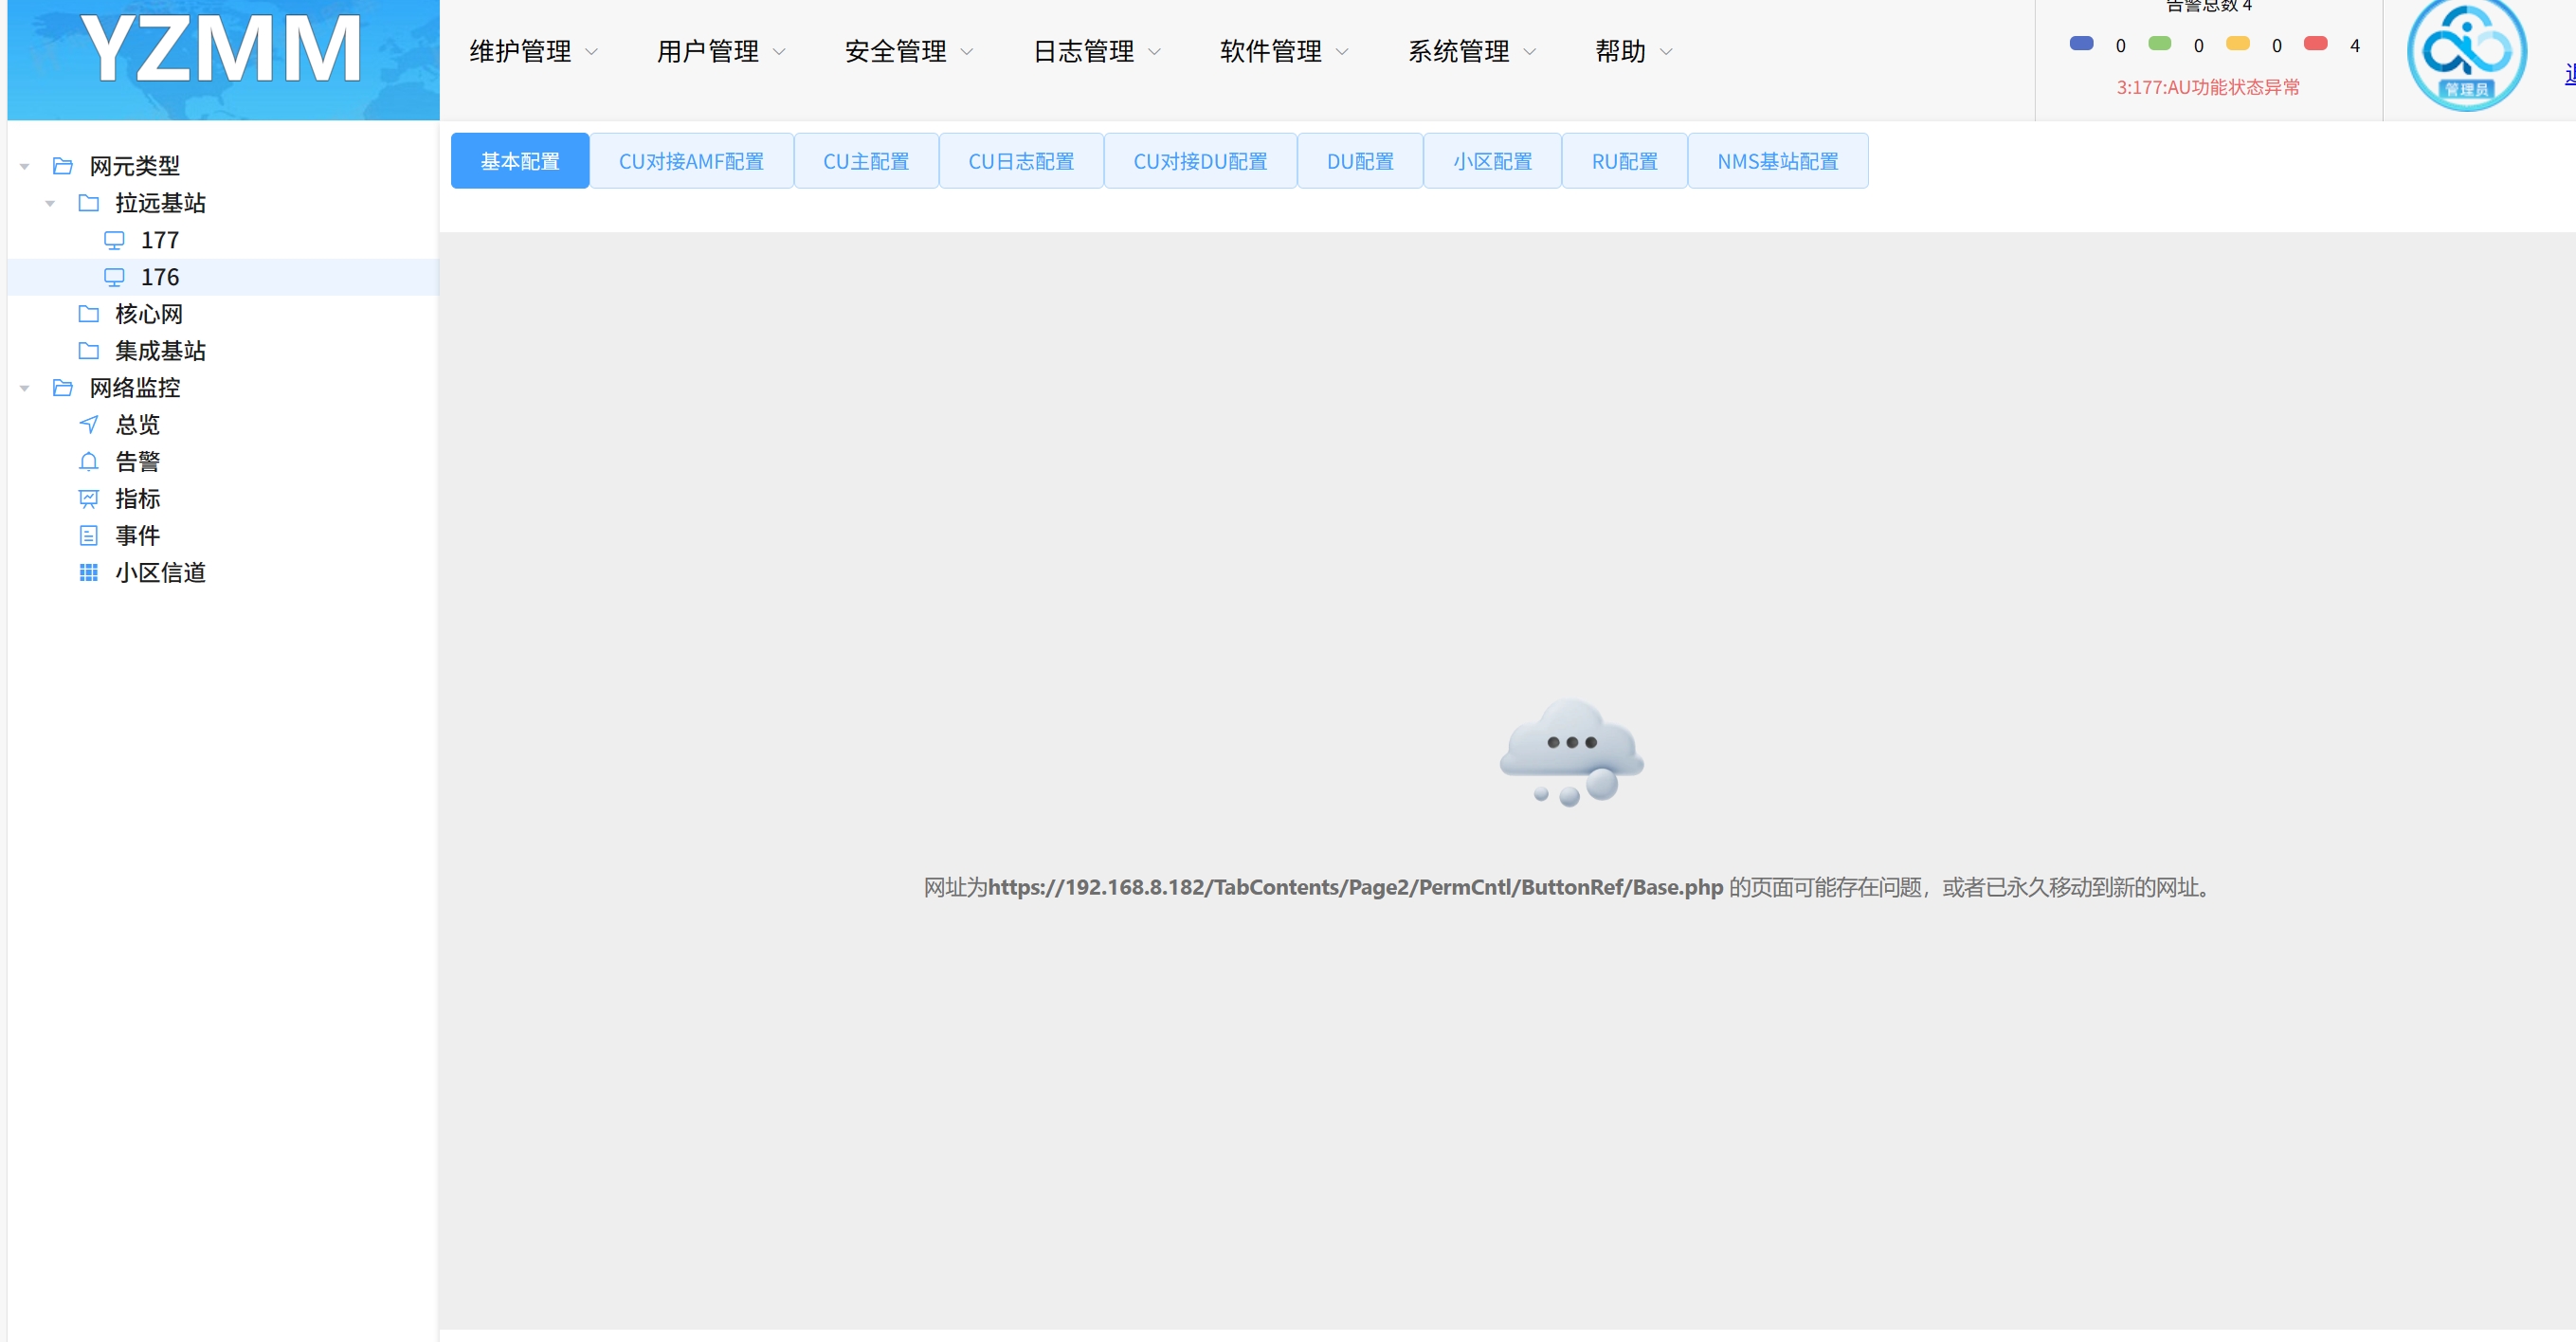Click the chart icon beside 指标
The height and width of the screenshot is (1342, 2576).
89,498
